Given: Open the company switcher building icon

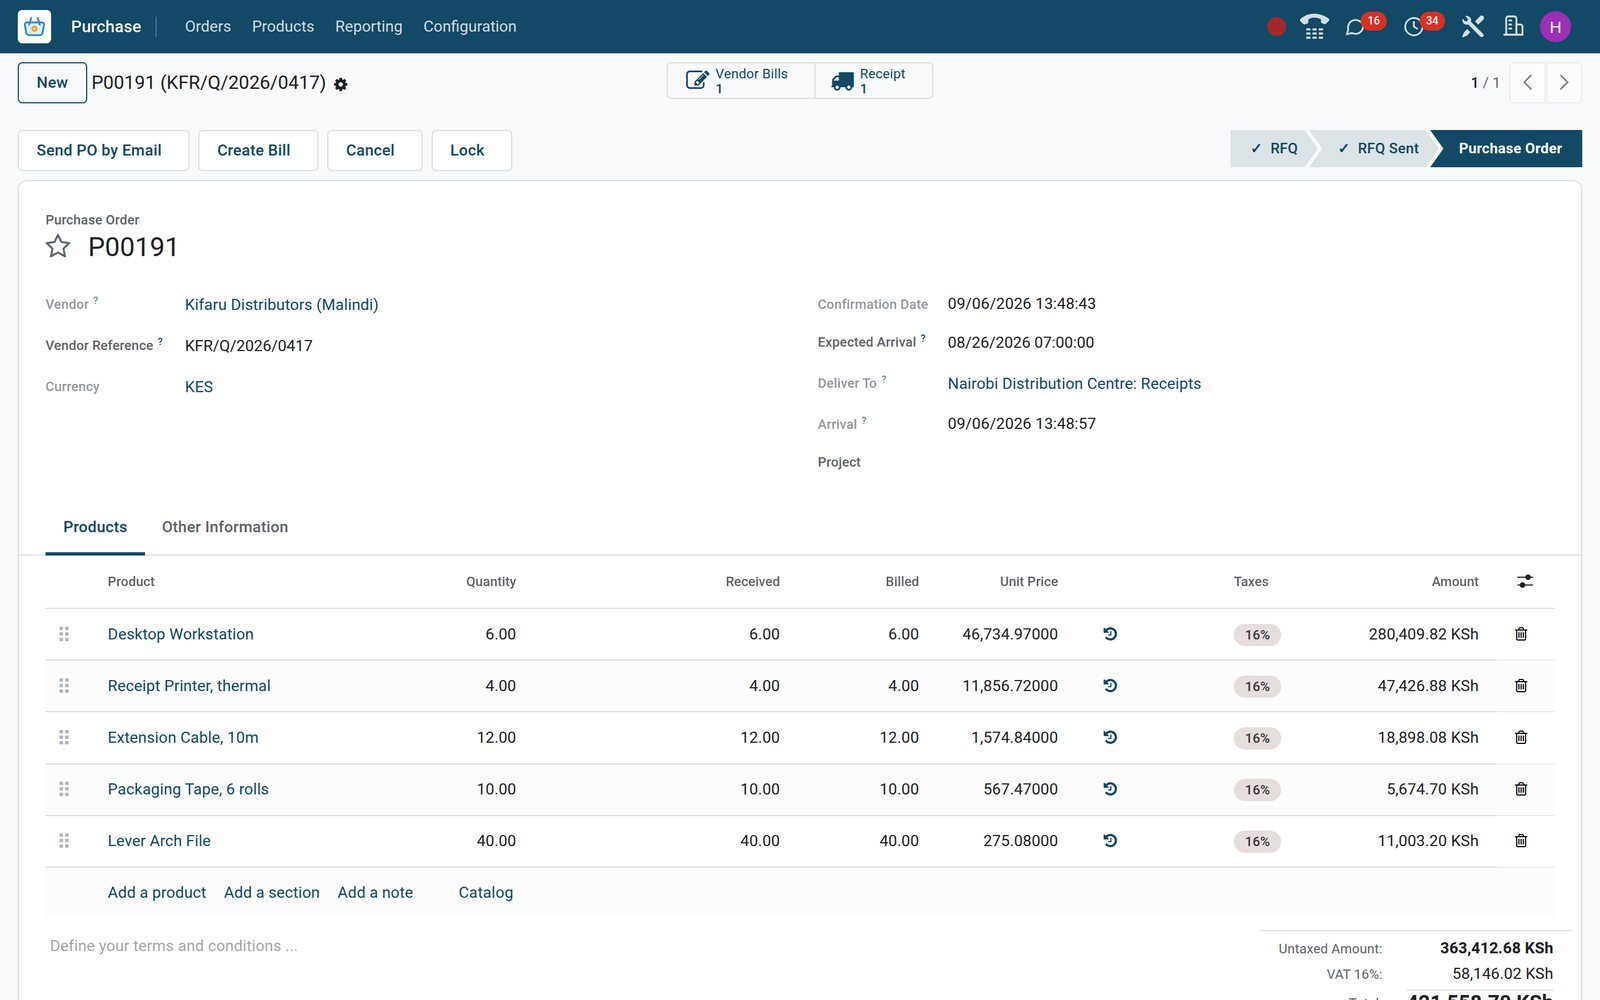Looking at the screenshot, I should coord(1514,27).
